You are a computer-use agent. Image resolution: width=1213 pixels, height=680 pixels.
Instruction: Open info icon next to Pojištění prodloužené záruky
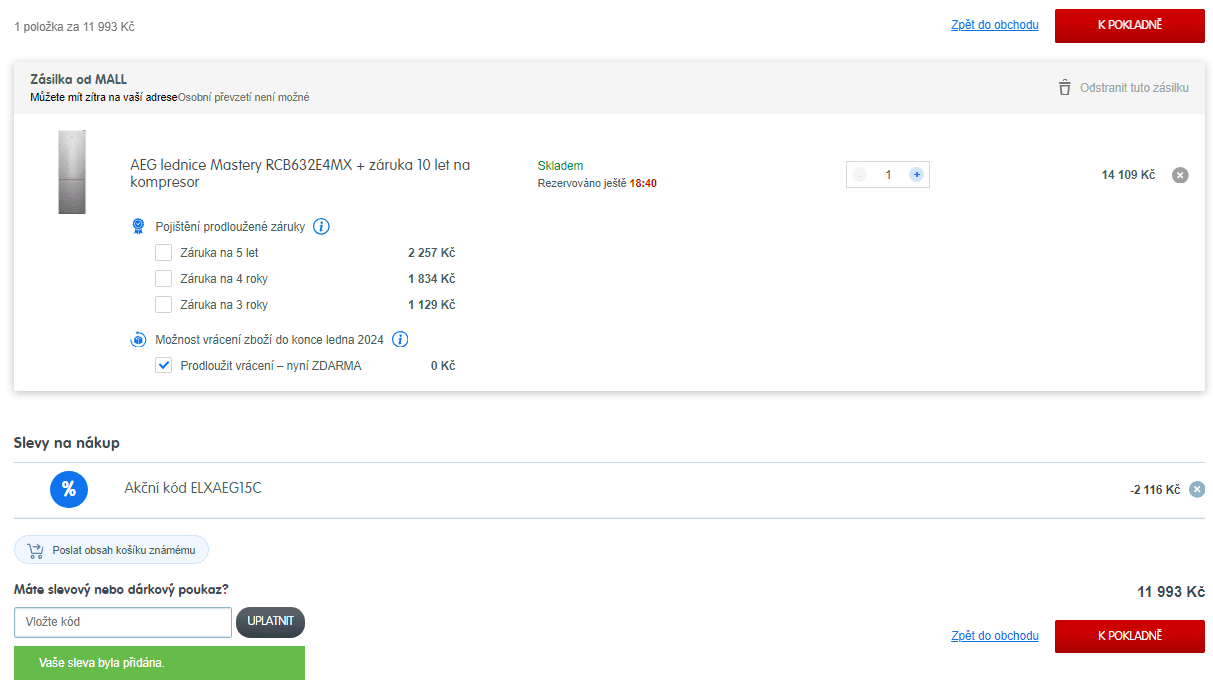click(x=321, y=227)
